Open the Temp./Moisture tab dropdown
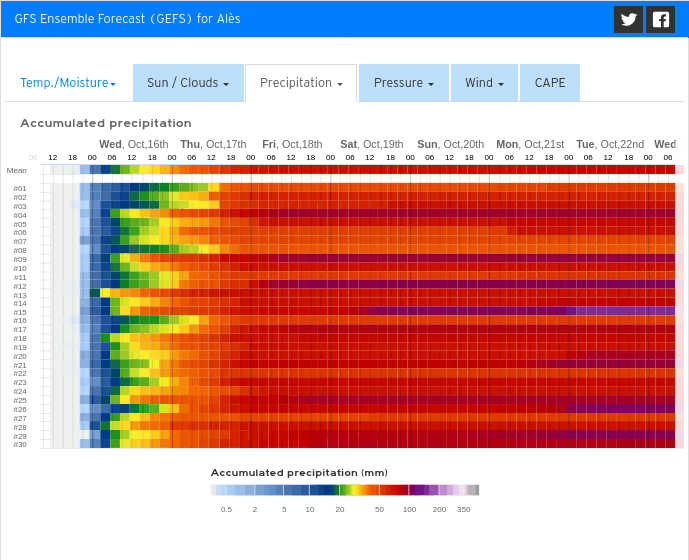Image resolution: width=689 pixels, height=560 pixels. point(68,83)
